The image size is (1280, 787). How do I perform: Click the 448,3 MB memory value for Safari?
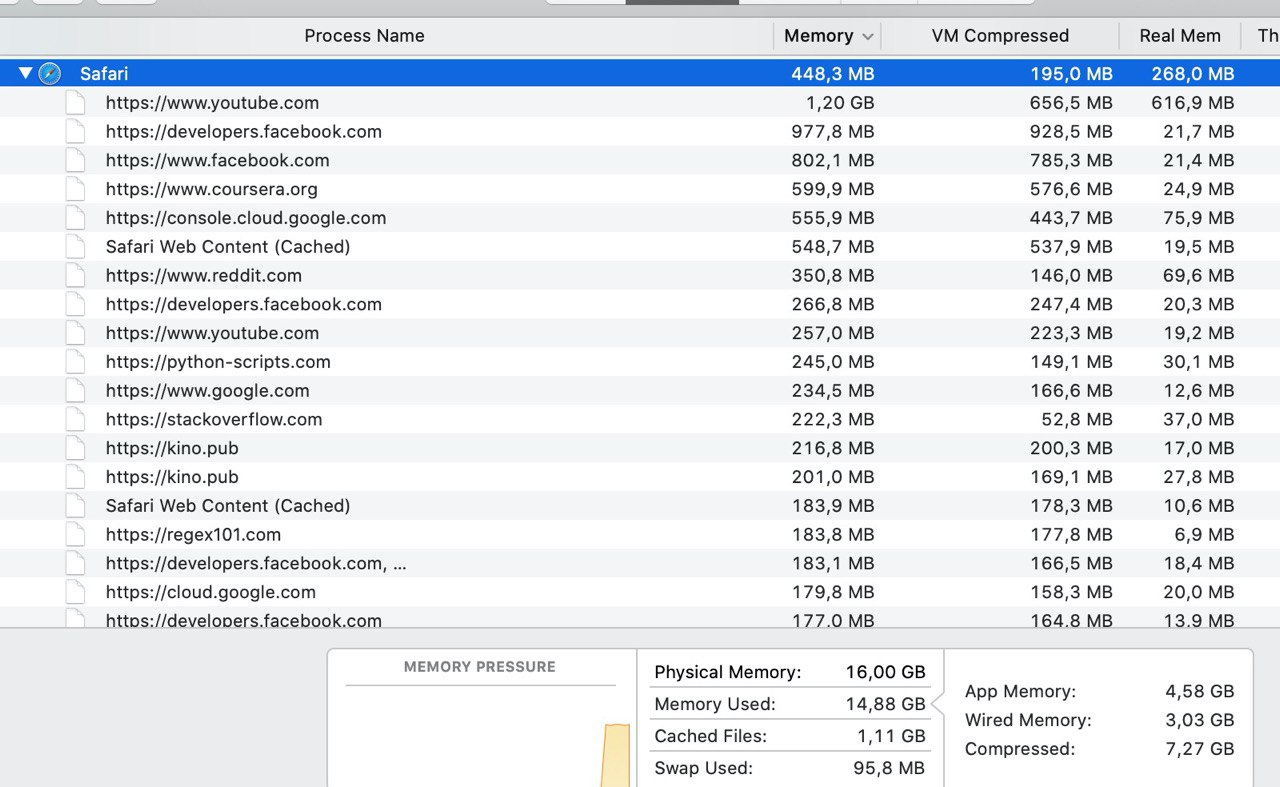pyautogui.click(x=833, y=73)
